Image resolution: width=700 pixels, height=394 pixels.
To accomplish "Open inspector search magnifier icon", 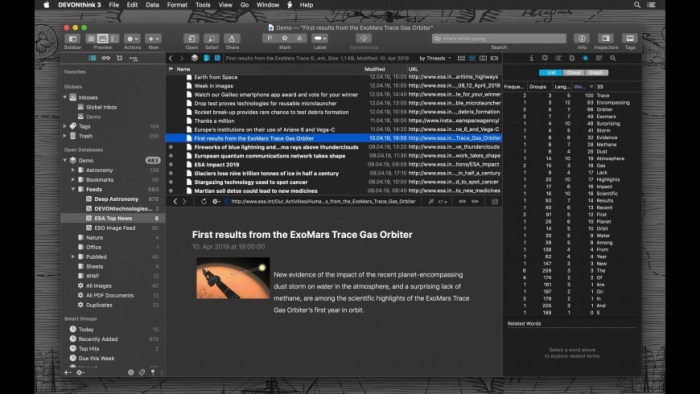I will tap(613, 58).
